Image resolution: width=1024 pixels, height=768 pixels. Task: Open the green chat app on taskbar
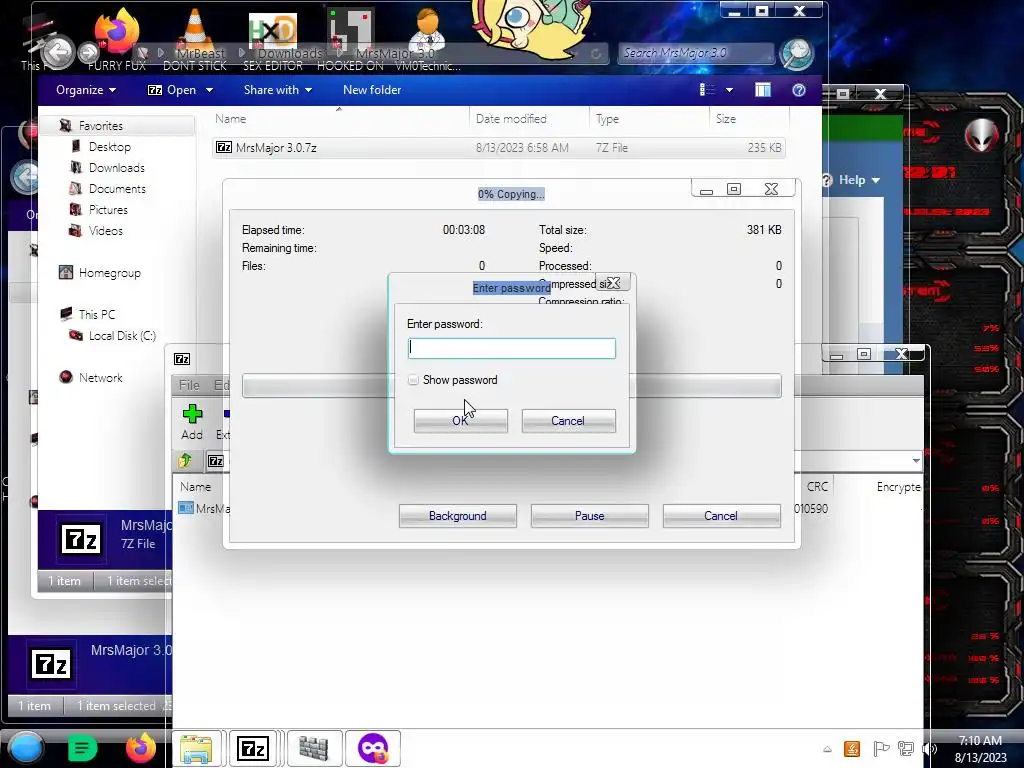(82, 748)
